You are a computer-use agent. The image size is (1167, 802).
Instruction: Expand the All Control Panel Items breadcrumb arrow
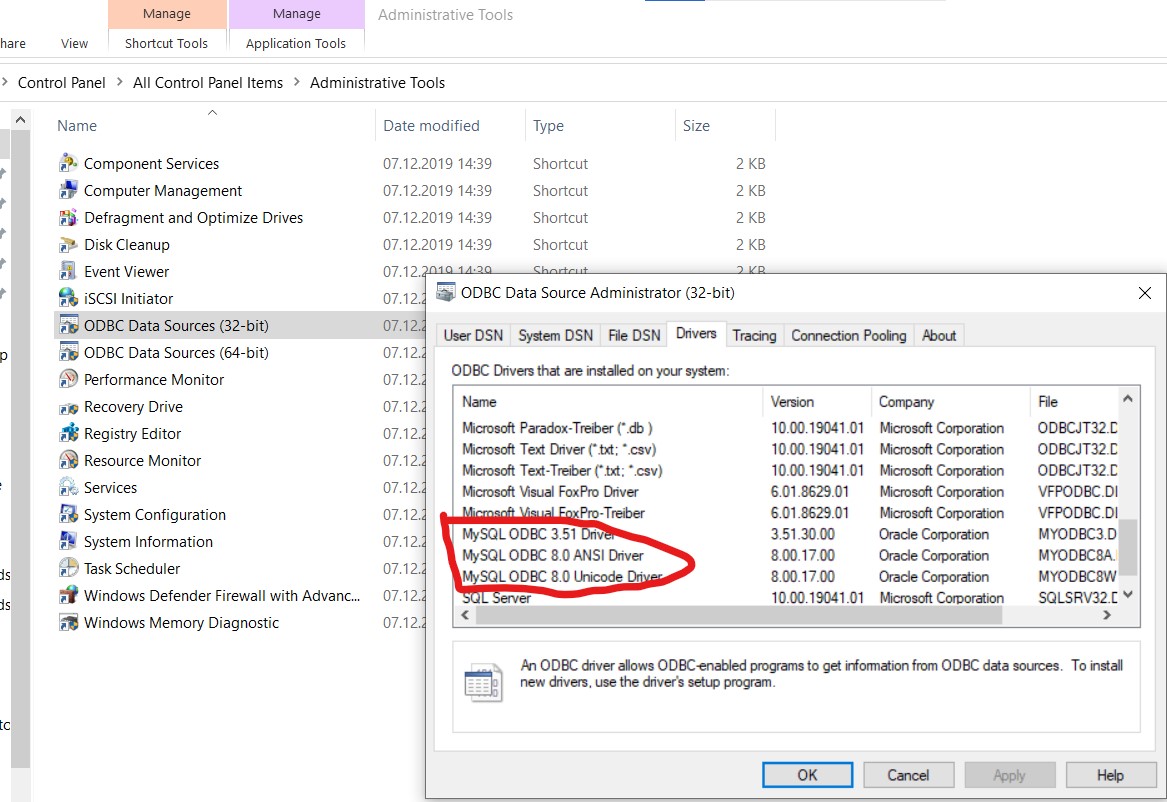(296, 83)
